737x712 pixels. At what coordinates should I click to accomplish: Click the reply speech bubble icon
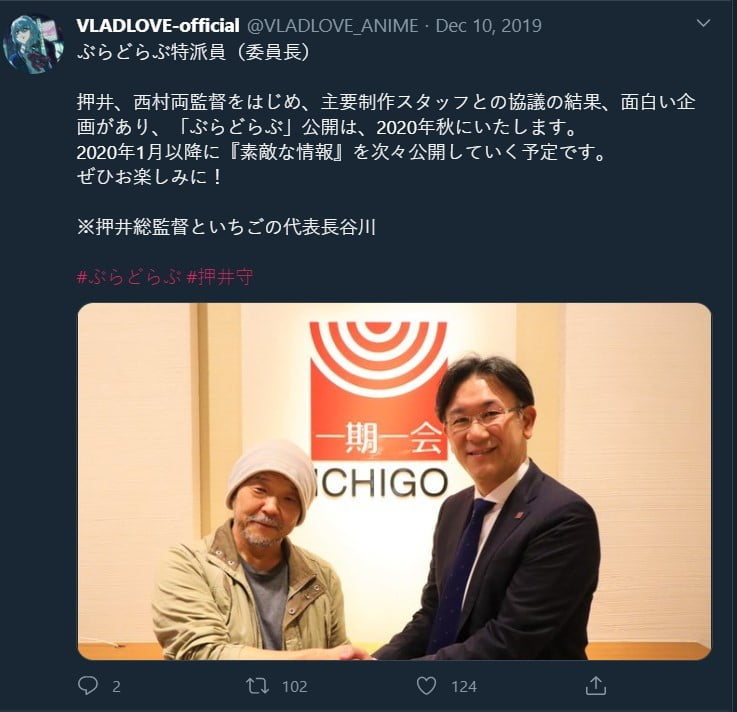tap(88, 686)
